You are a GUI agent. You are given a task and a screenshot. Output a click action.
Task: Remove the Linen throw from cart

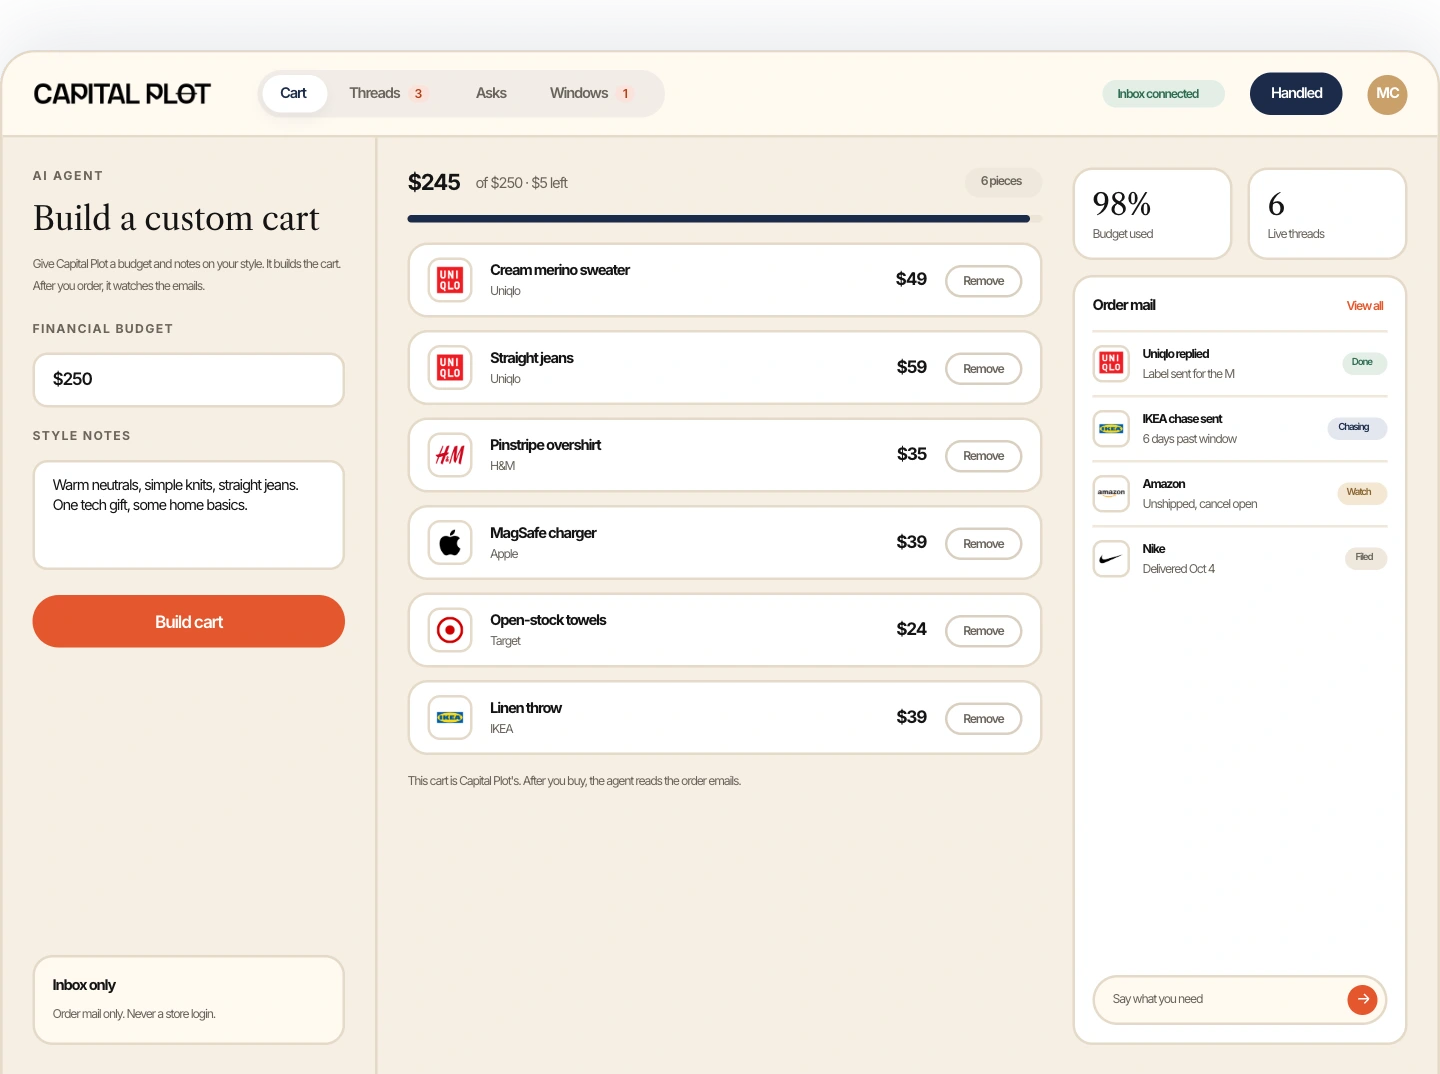[983, 719]
